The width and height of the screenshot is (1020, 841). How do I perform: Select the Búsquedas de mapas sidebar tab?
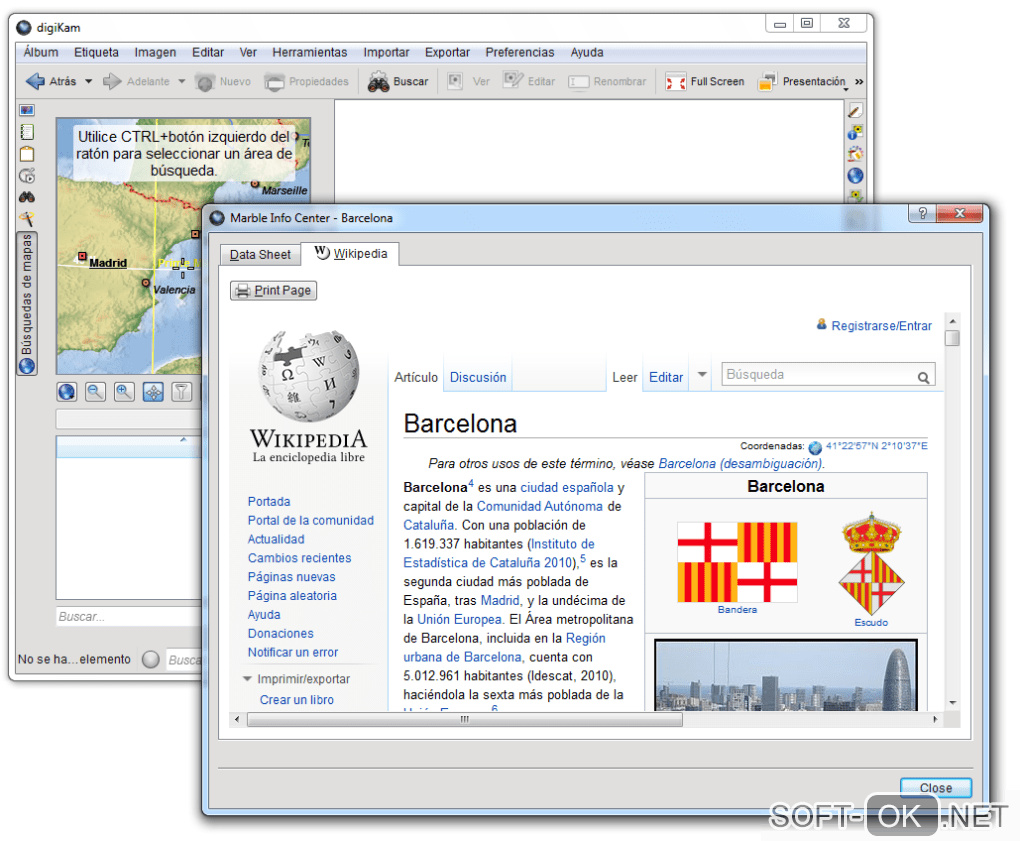(27, 303)
